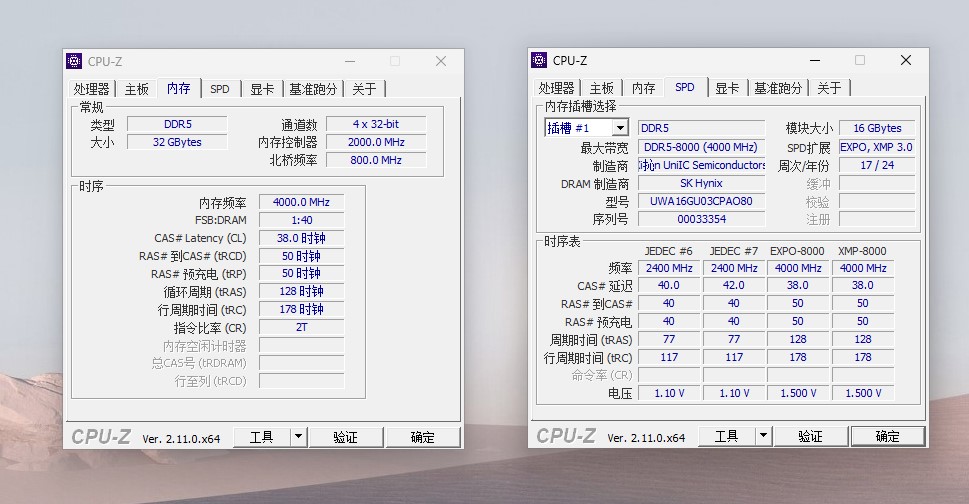Click DDR5-8000 (4000 MHz) bandwidth field
Viewport: 969px width, 504px height.
click(x=701, y=147)
